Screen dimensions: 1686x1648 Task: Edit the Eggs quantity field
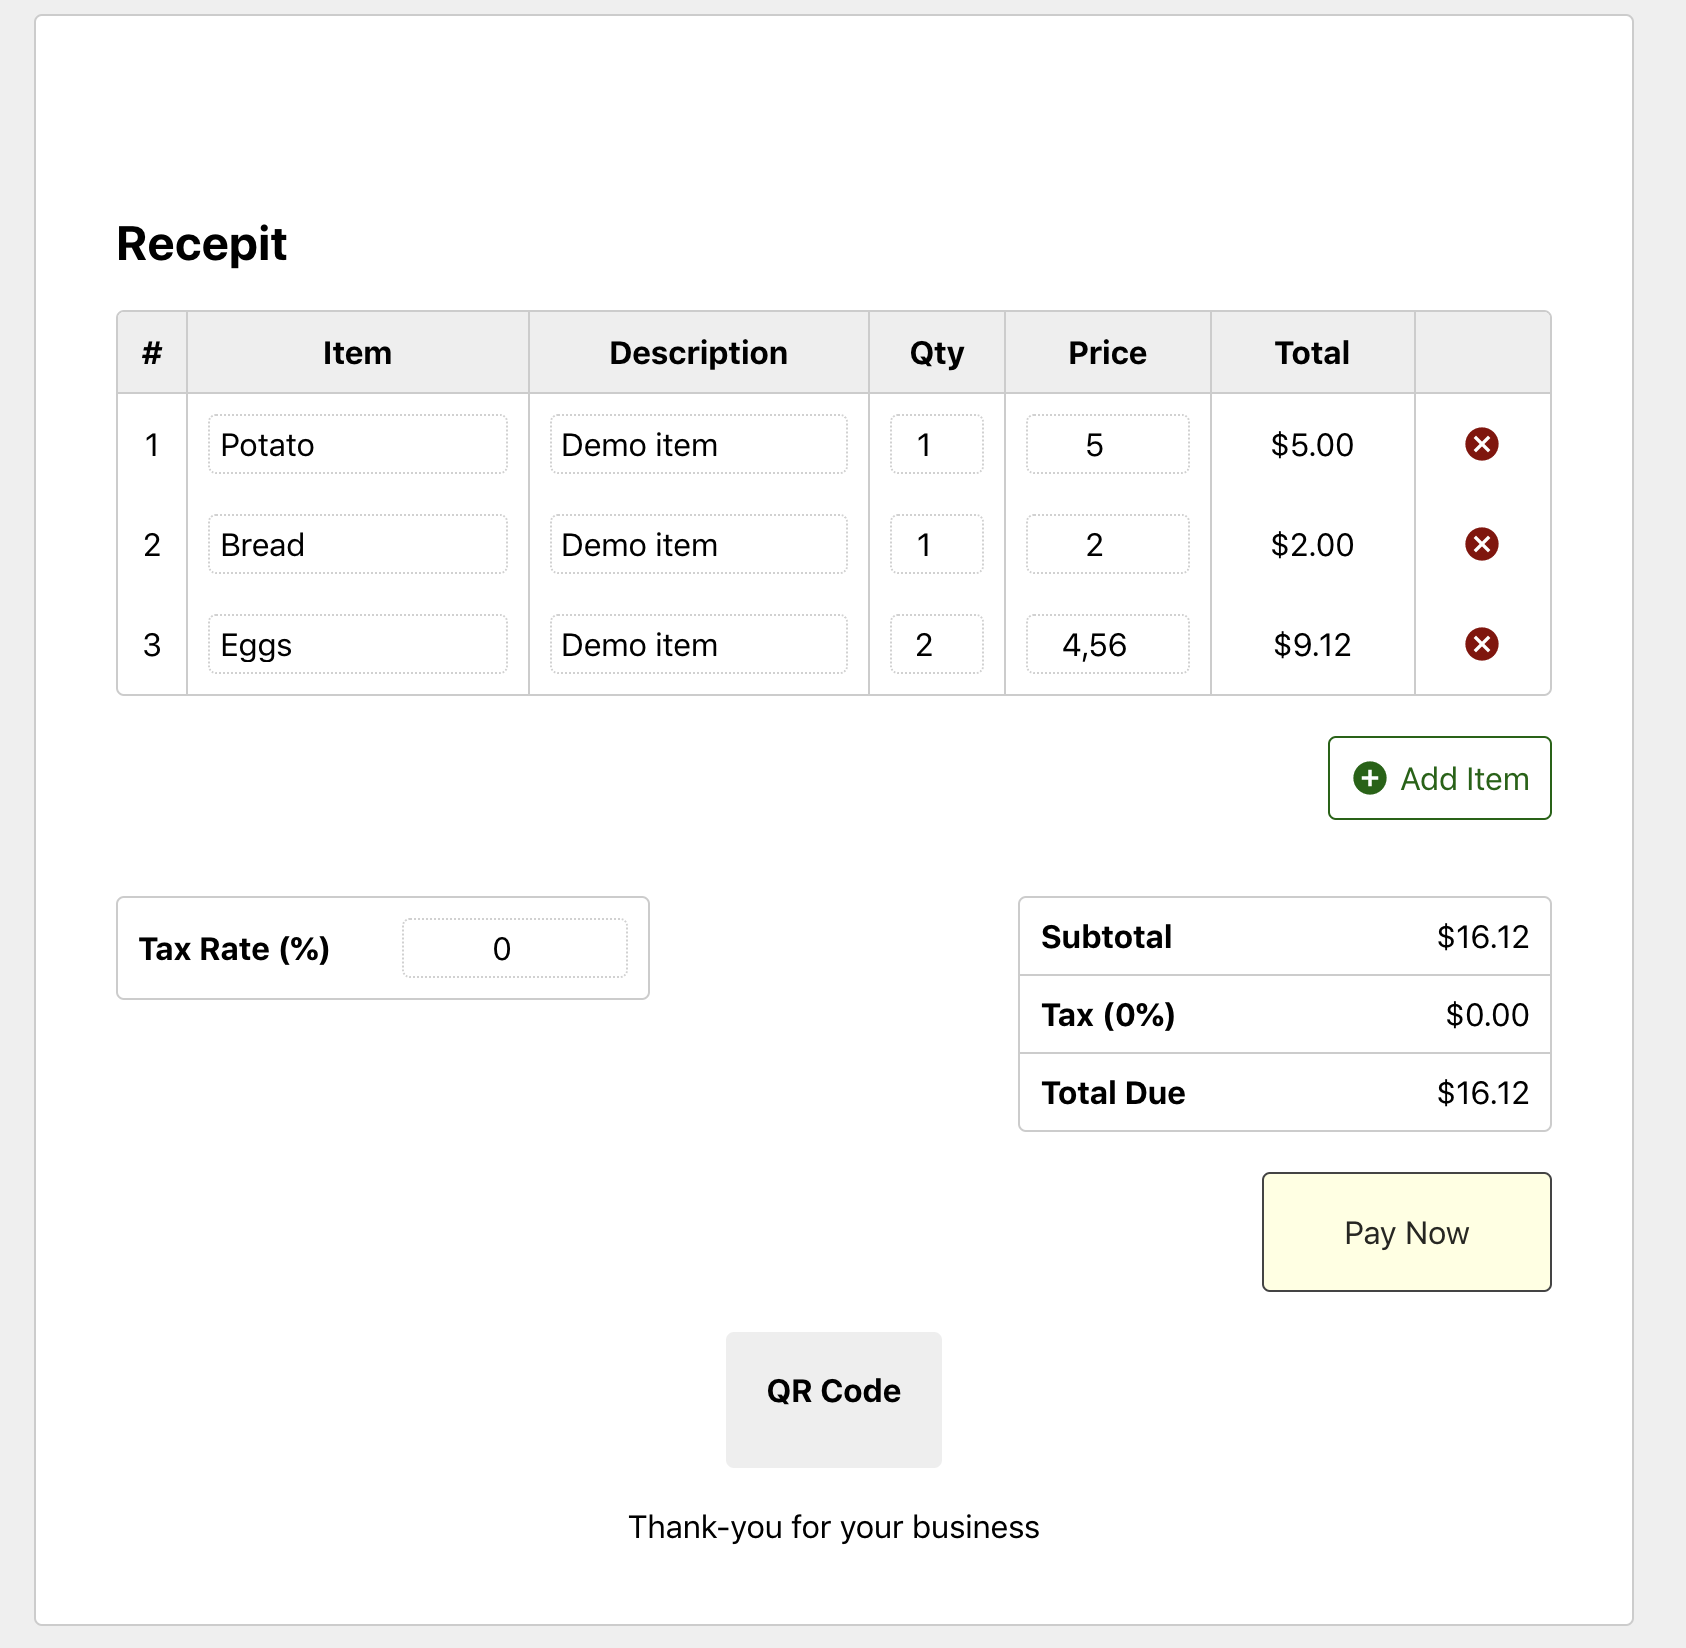coord(936,644)
